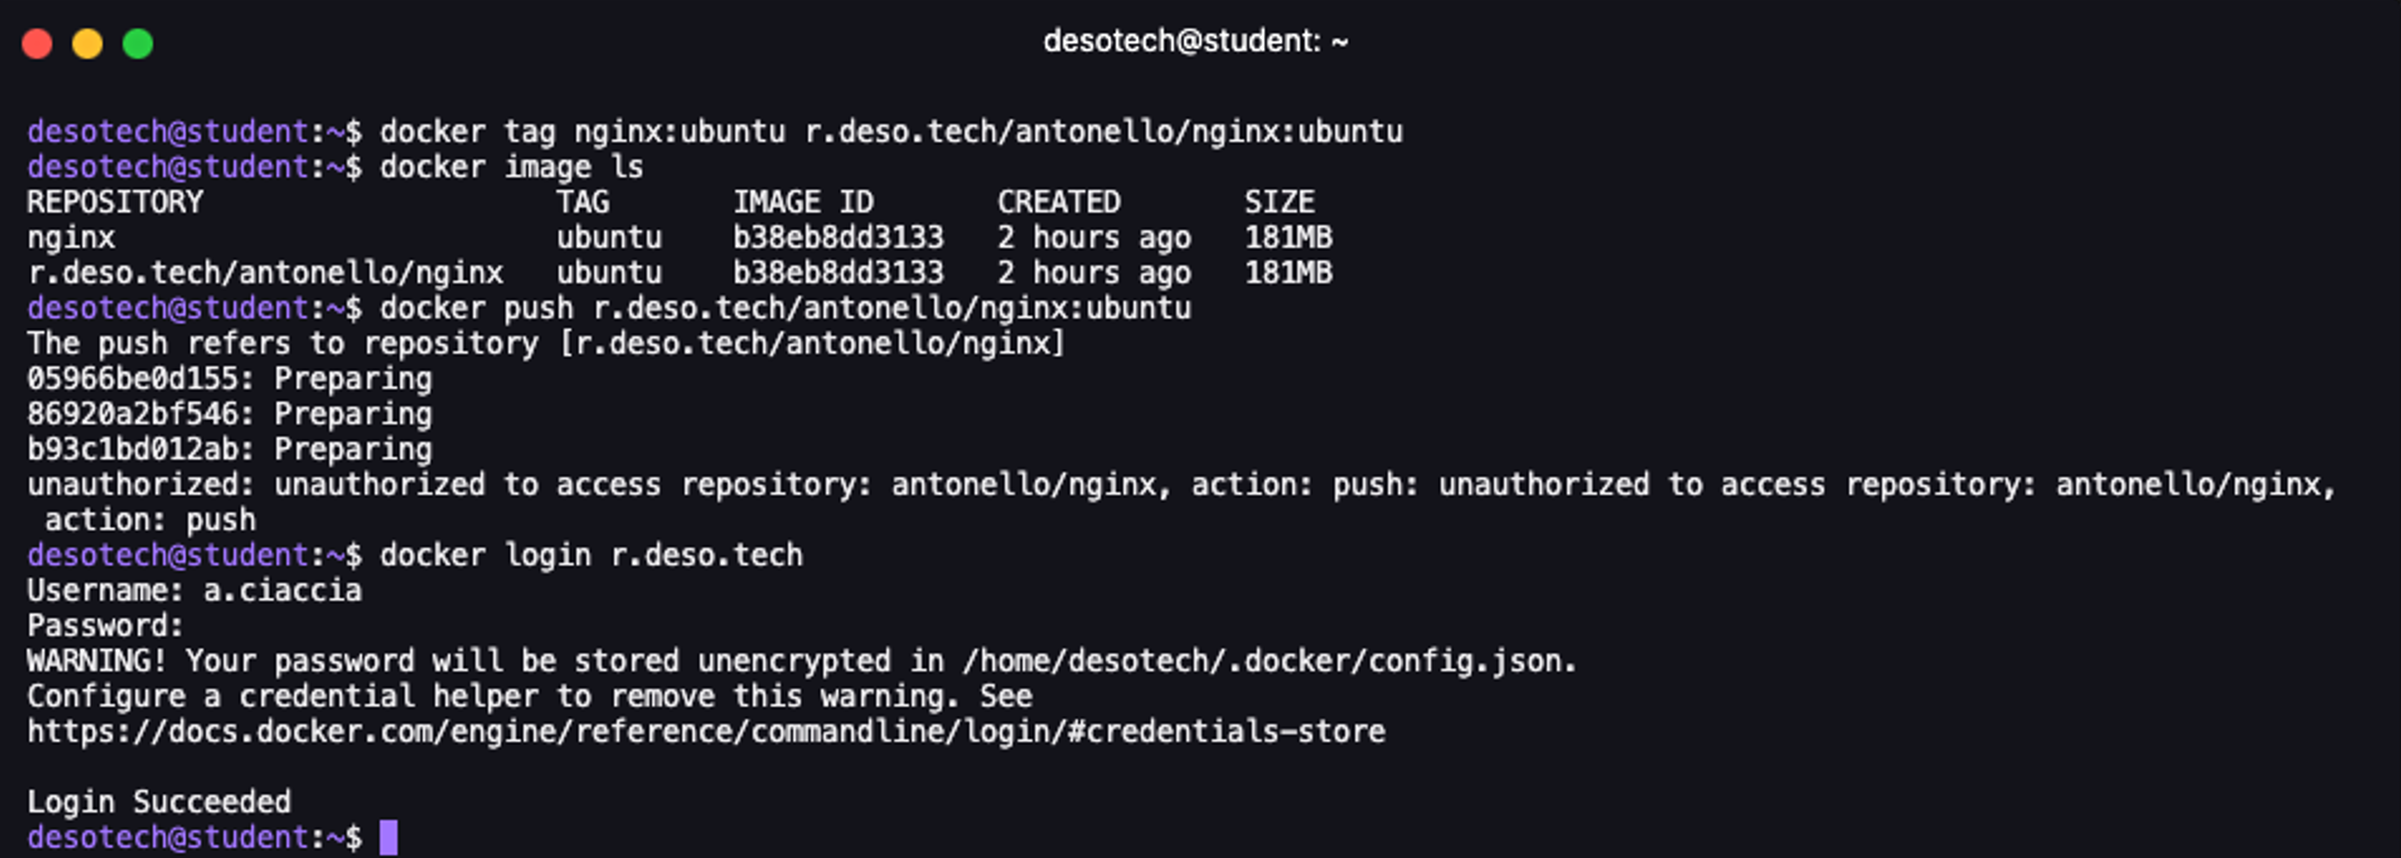
Task: Click the layer b93c1bd012ab Preparing line
Action: pos(229,449)
